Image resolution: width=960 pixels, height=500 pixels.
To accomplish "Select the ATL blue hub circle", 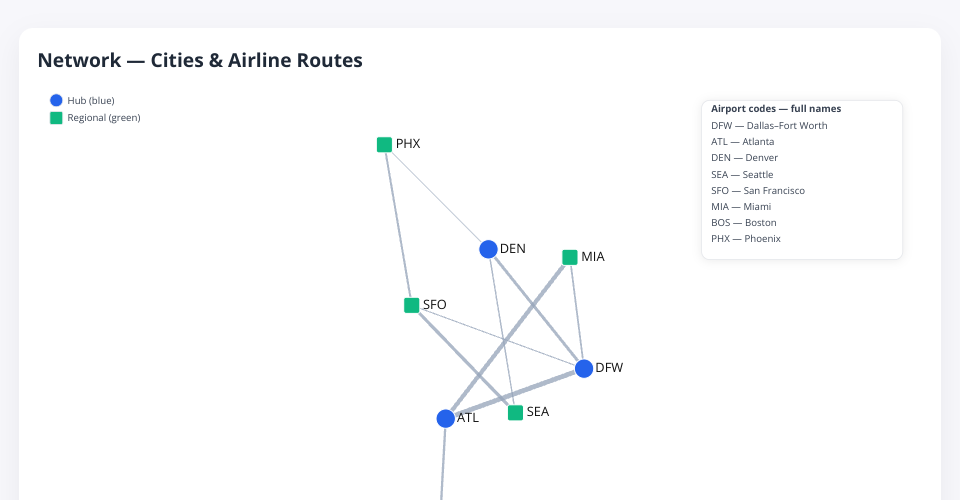I will (x=445, y=418).
